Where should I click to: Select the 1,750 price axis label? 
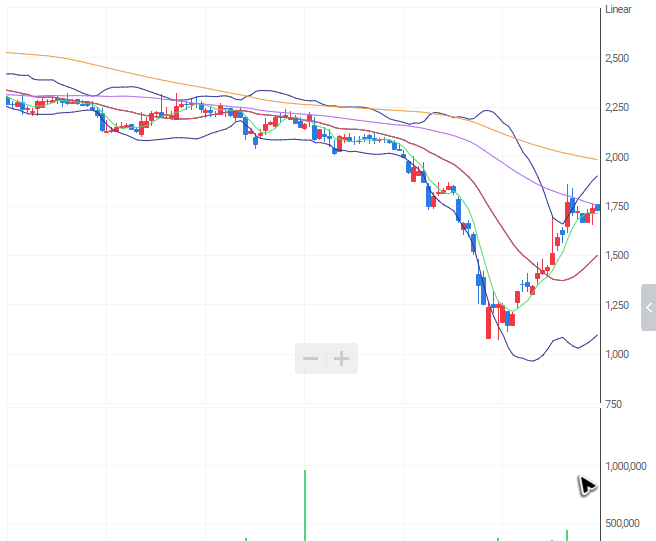[x=617, y=206]
